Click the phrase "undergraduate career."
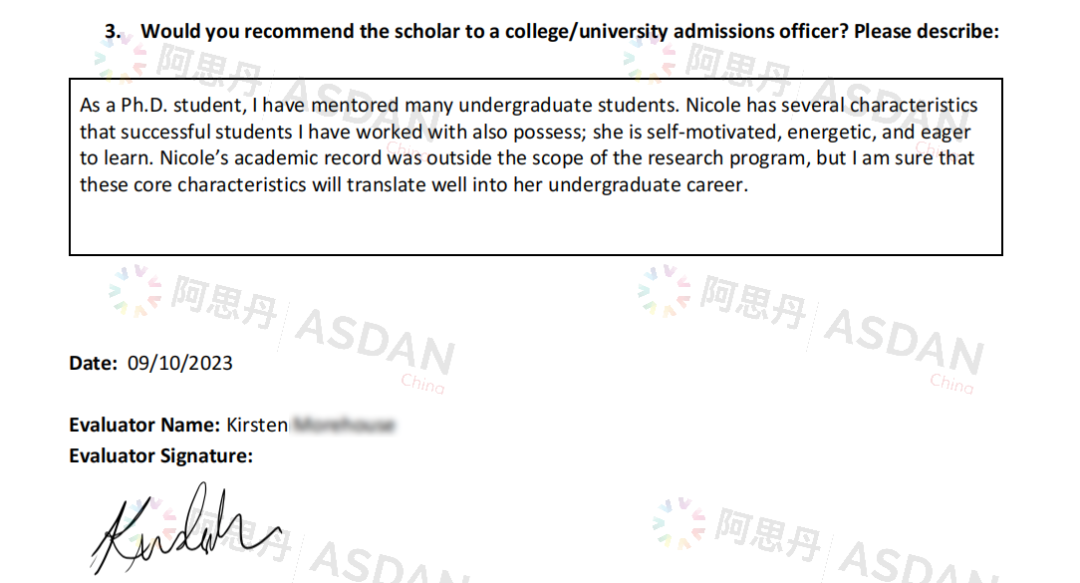 point(648,185)
